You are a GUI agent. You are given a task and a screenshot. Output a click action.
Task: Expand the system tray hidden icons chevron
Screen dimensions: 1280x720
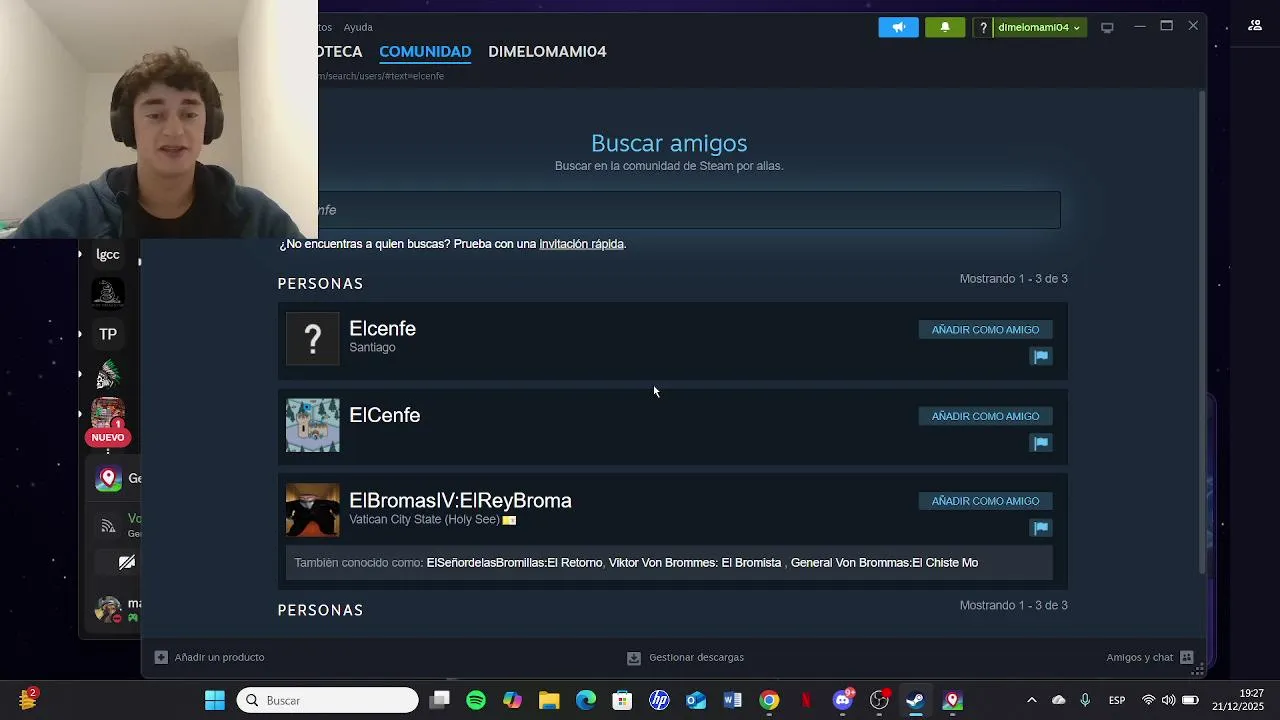coord(1032,700)
